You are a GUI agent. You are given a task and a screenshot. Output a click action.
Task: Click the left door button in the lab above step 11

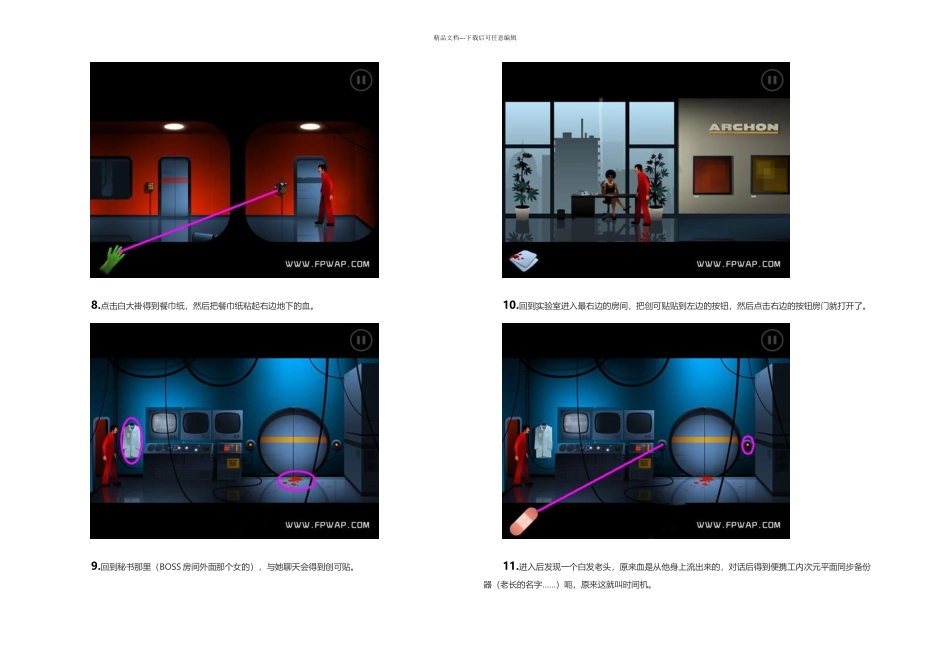(661, 445)
